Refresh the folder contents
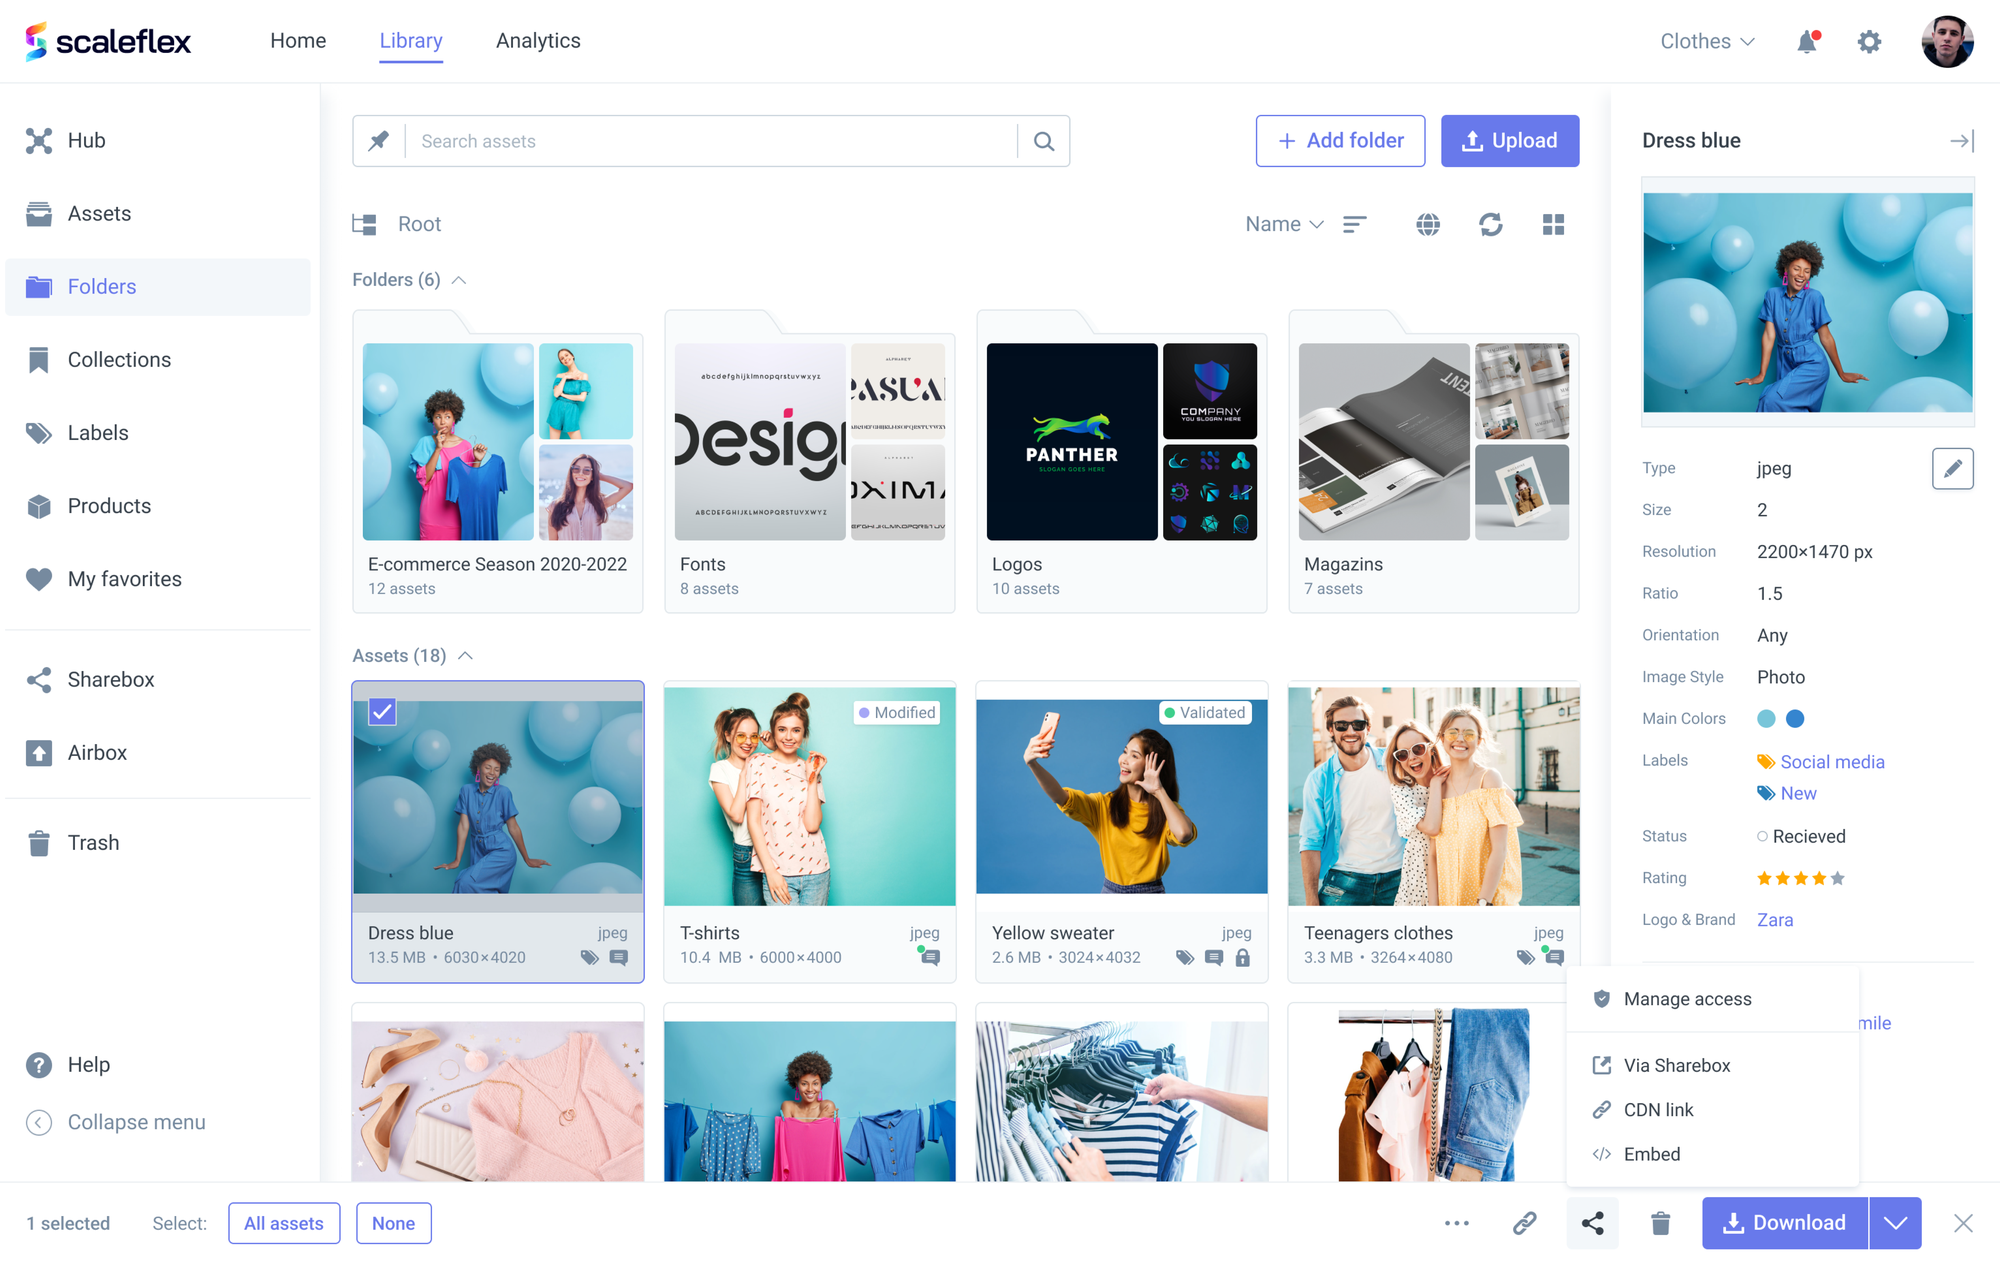 (x=1490, y=224)
